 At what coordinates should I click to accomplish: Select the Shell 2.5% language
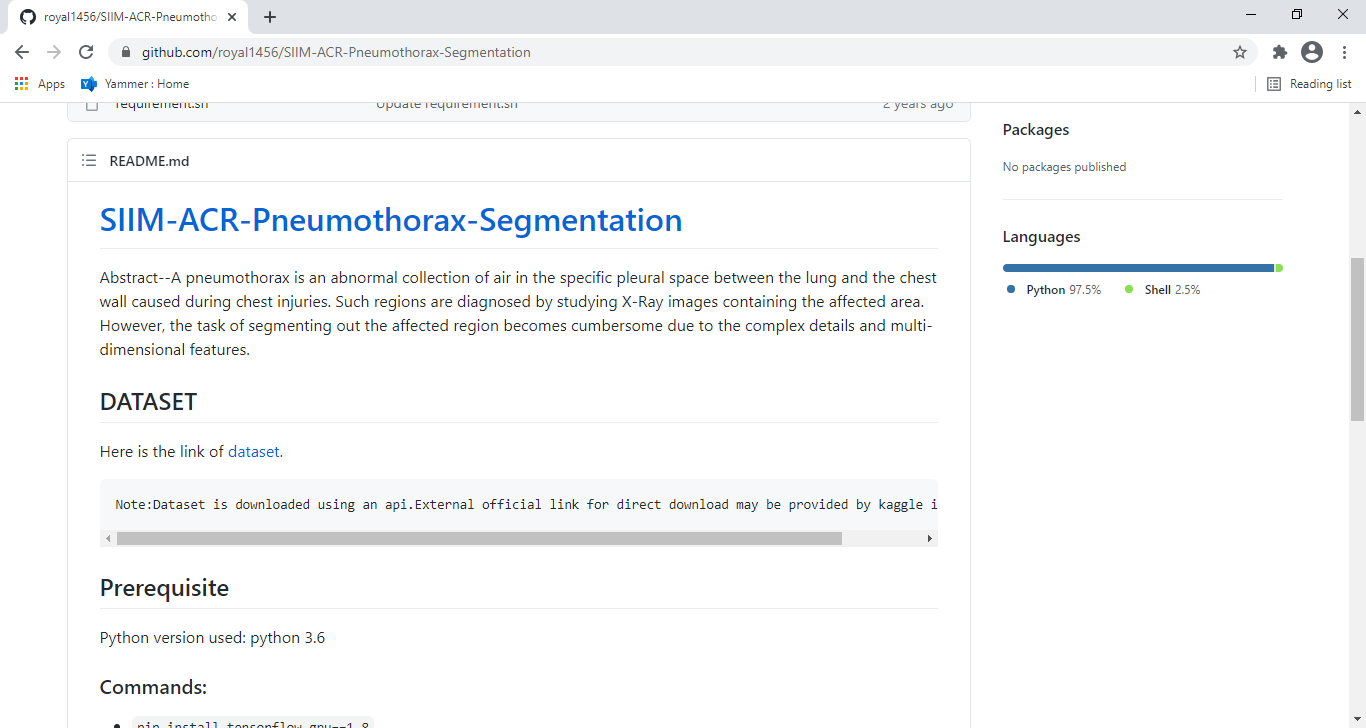(1162, 290)
